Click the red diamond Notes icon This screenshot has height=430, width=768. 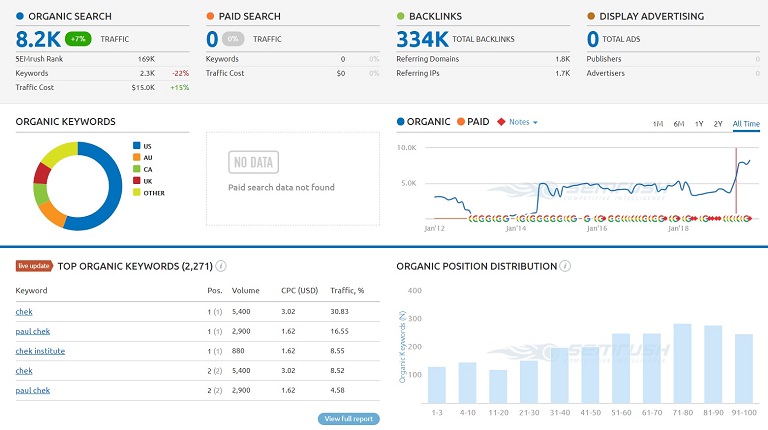501,122
